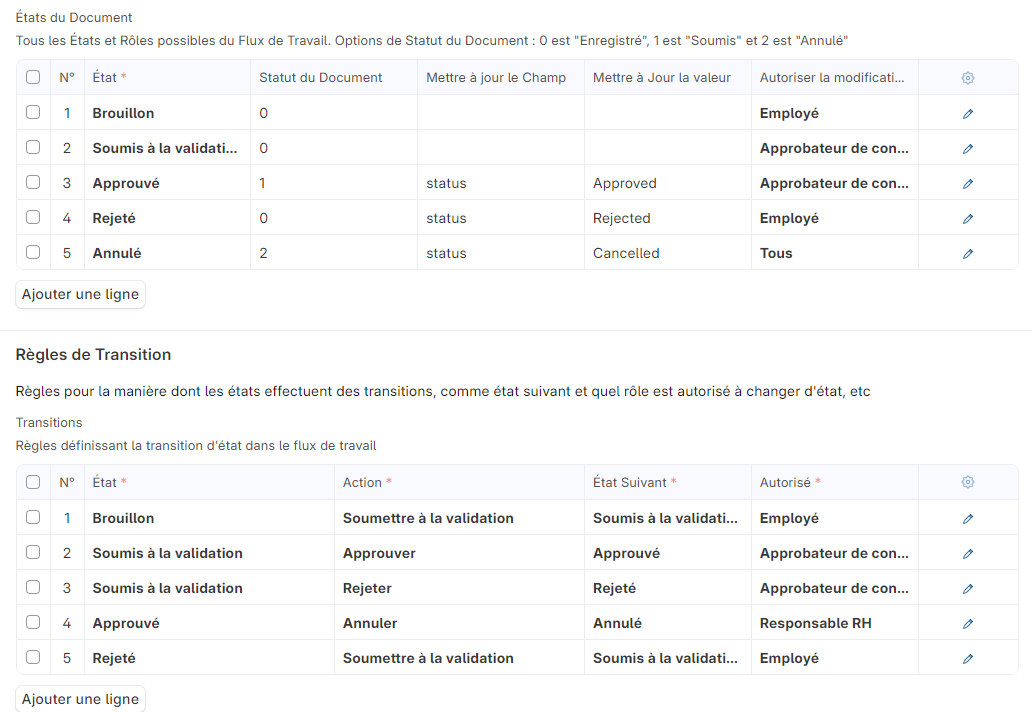Screen dimensions: 1032x712
Task: Add a row to document states table
Action: [80, 294]
